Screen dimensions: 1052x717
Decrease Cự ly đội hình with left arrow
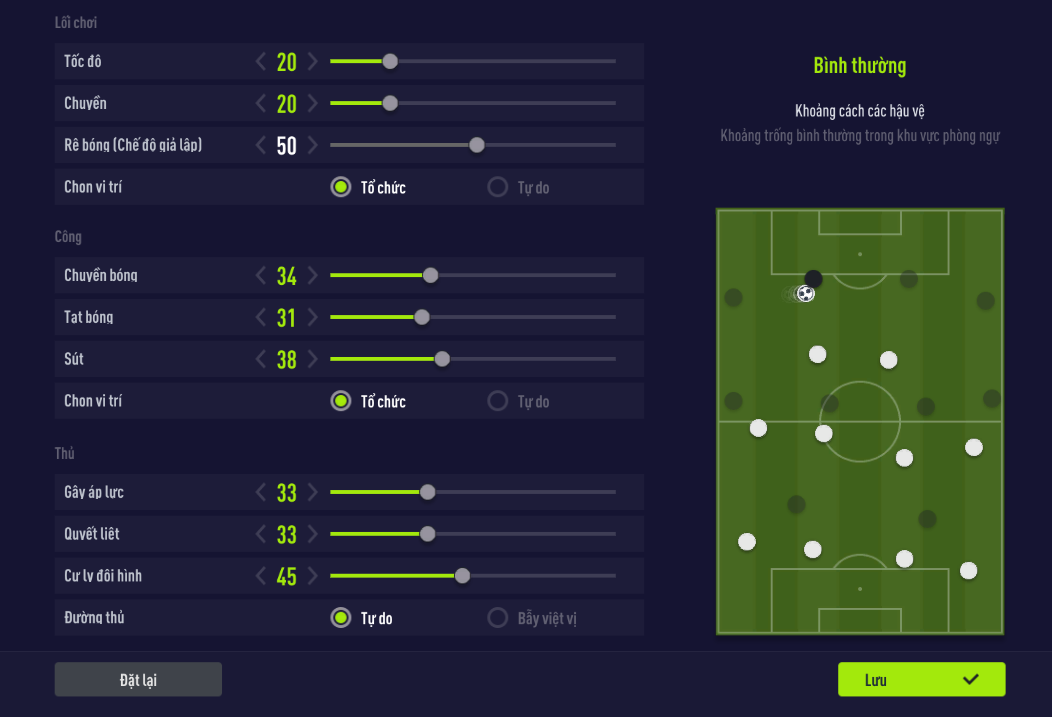tap(261, 576)
